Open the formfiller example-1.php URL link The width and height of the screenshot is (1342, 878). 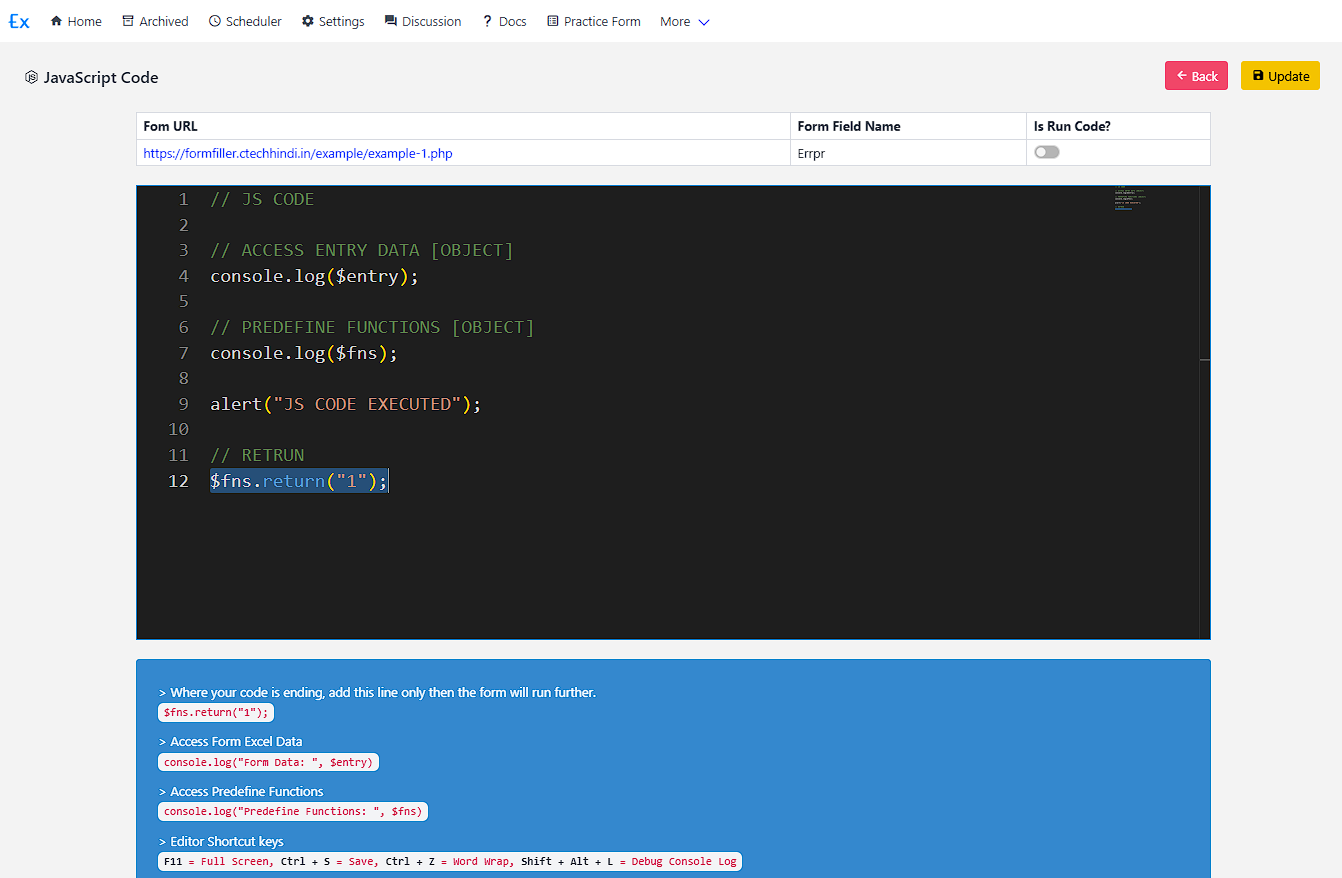click(x=298, y=153)
